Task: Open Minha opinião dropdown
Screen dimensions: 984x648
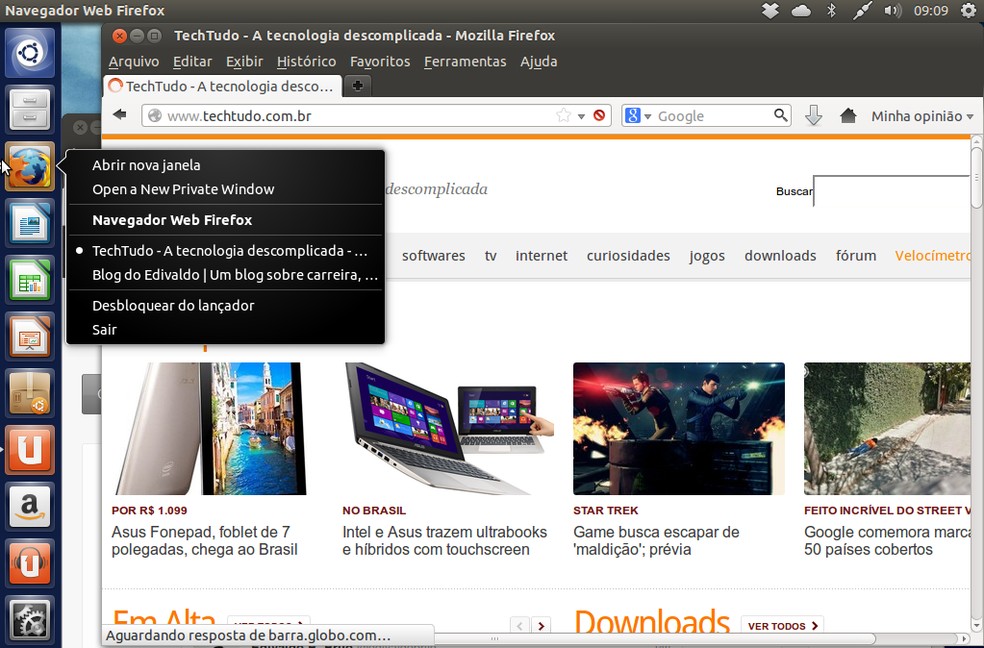Action: (922, 116)
